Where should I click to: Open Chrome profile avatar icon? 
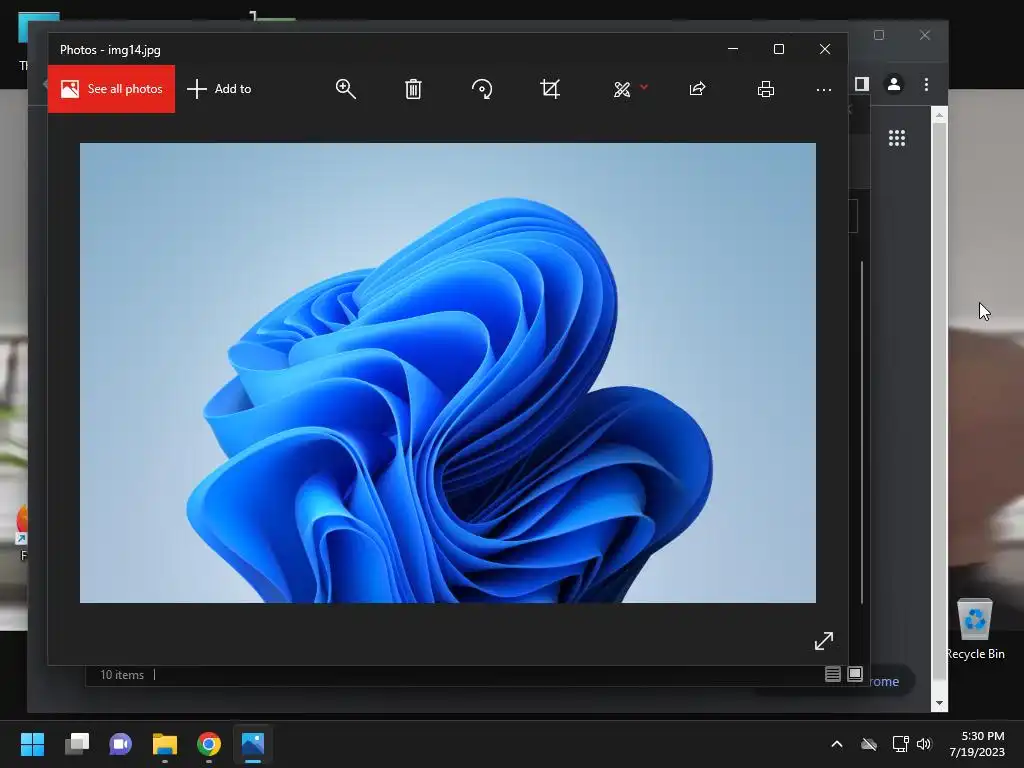point(893,84)
